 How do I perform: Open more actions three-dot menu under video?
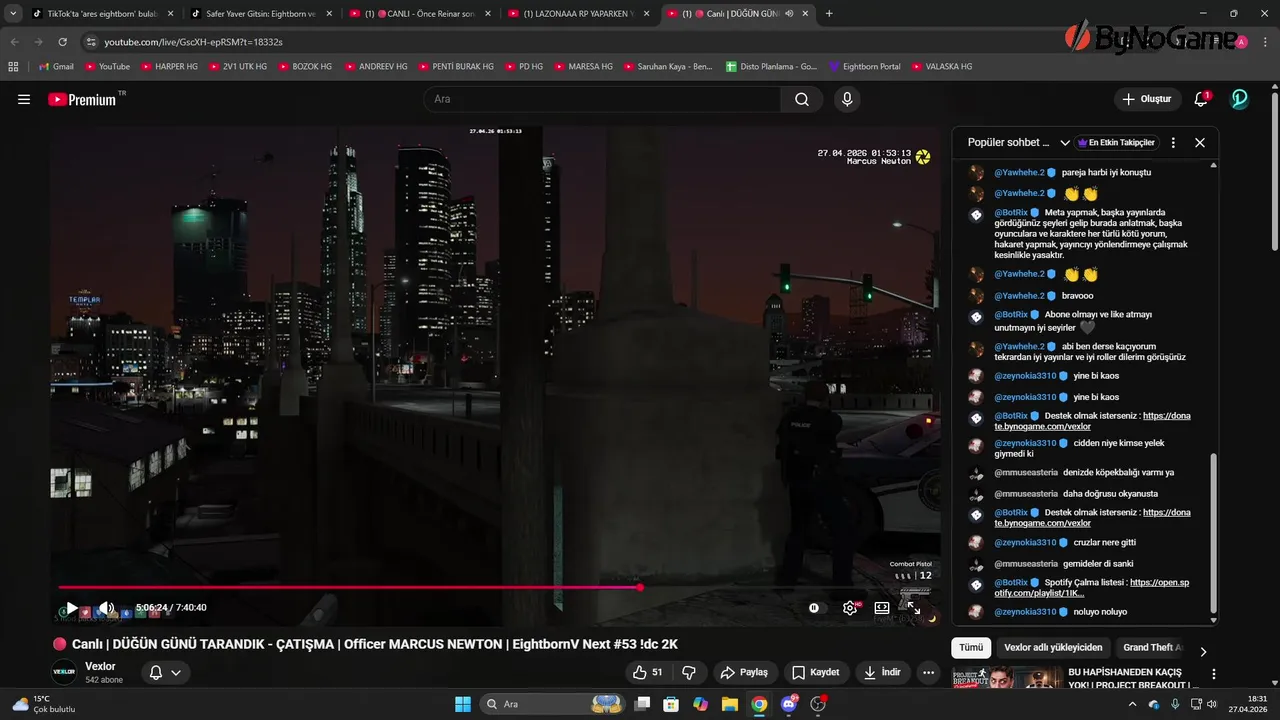(929, 672)
